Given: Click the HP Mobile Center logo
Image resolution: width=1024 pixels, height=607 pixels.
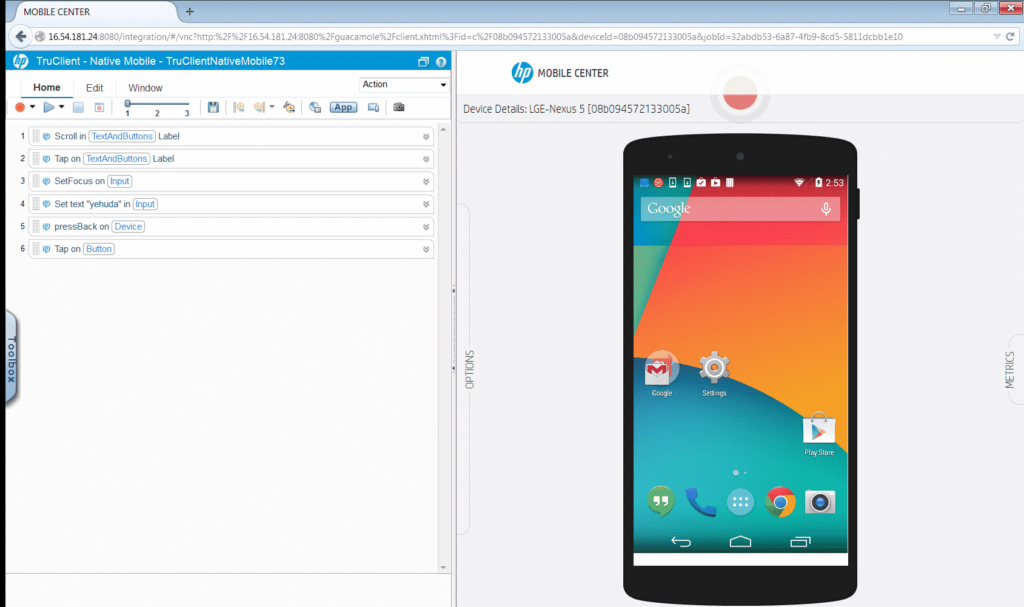Looking at the screenshot, I should [560, 73].
